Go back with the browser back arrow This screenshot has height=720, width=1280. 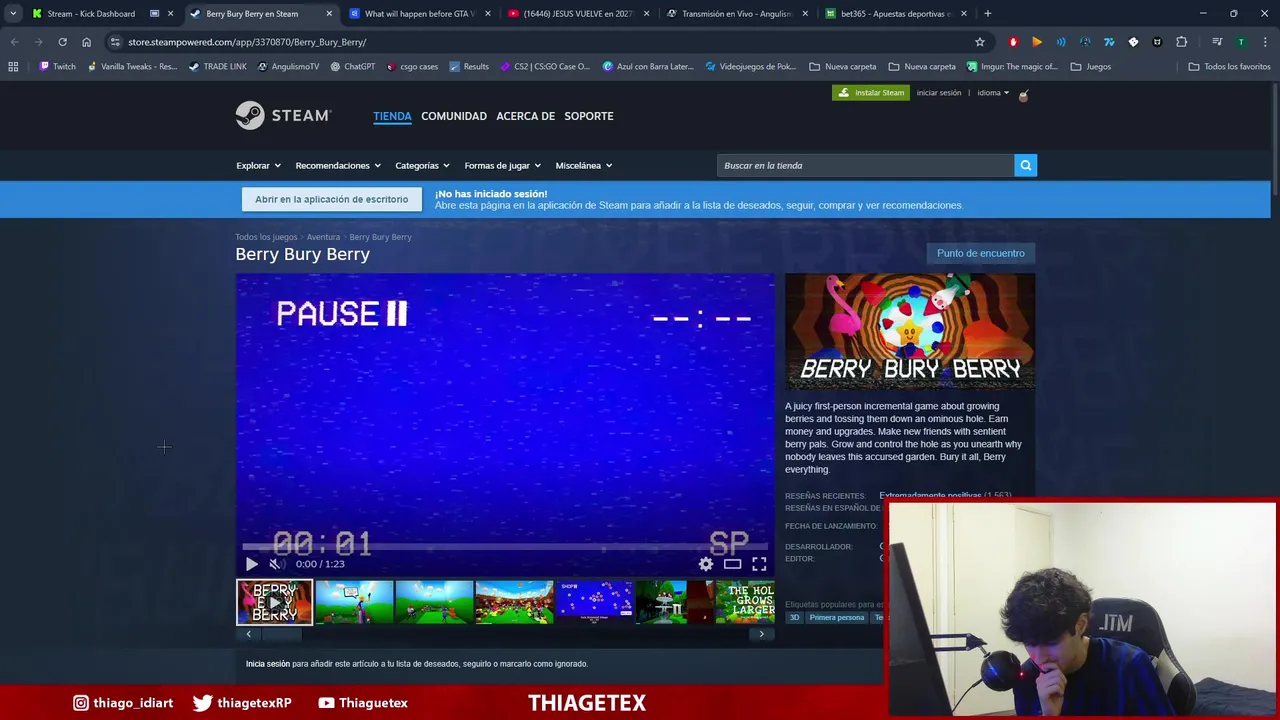tap(14, 42)
